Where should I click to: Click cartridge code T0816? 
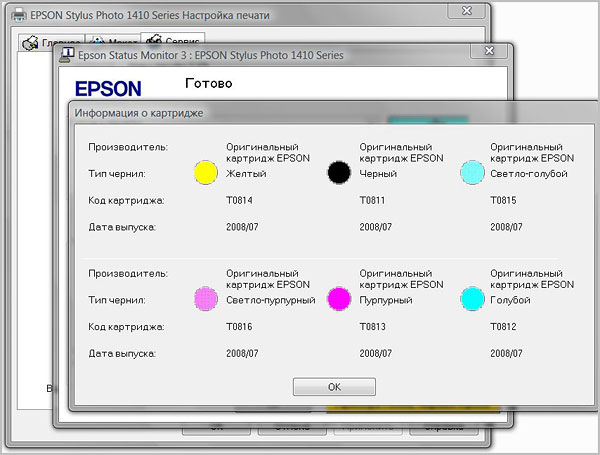point(239,326)
